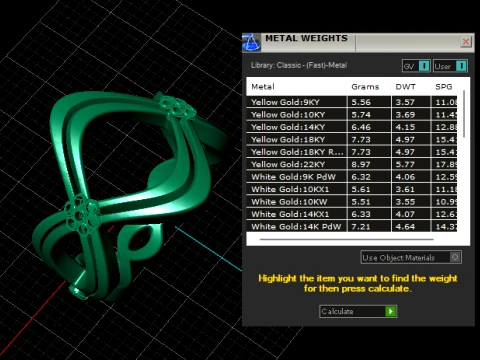Close the Metal Weights panel
This screenshot has width=480, height=360.
click(466, 42)
